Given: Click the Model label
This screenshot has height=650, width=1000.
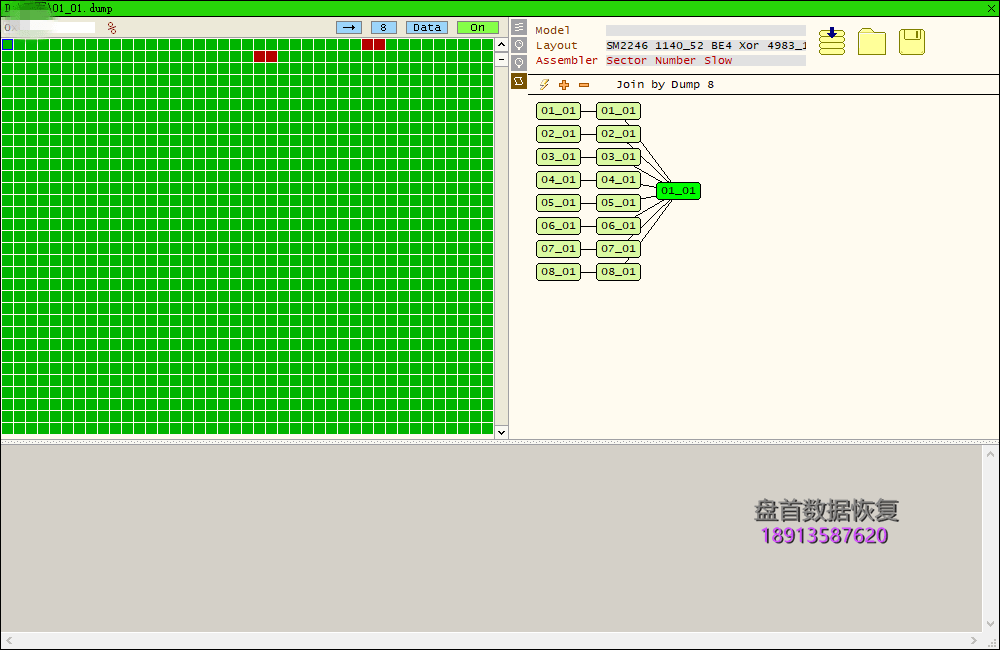Looking at the screenshot, I should coord(552,31).
